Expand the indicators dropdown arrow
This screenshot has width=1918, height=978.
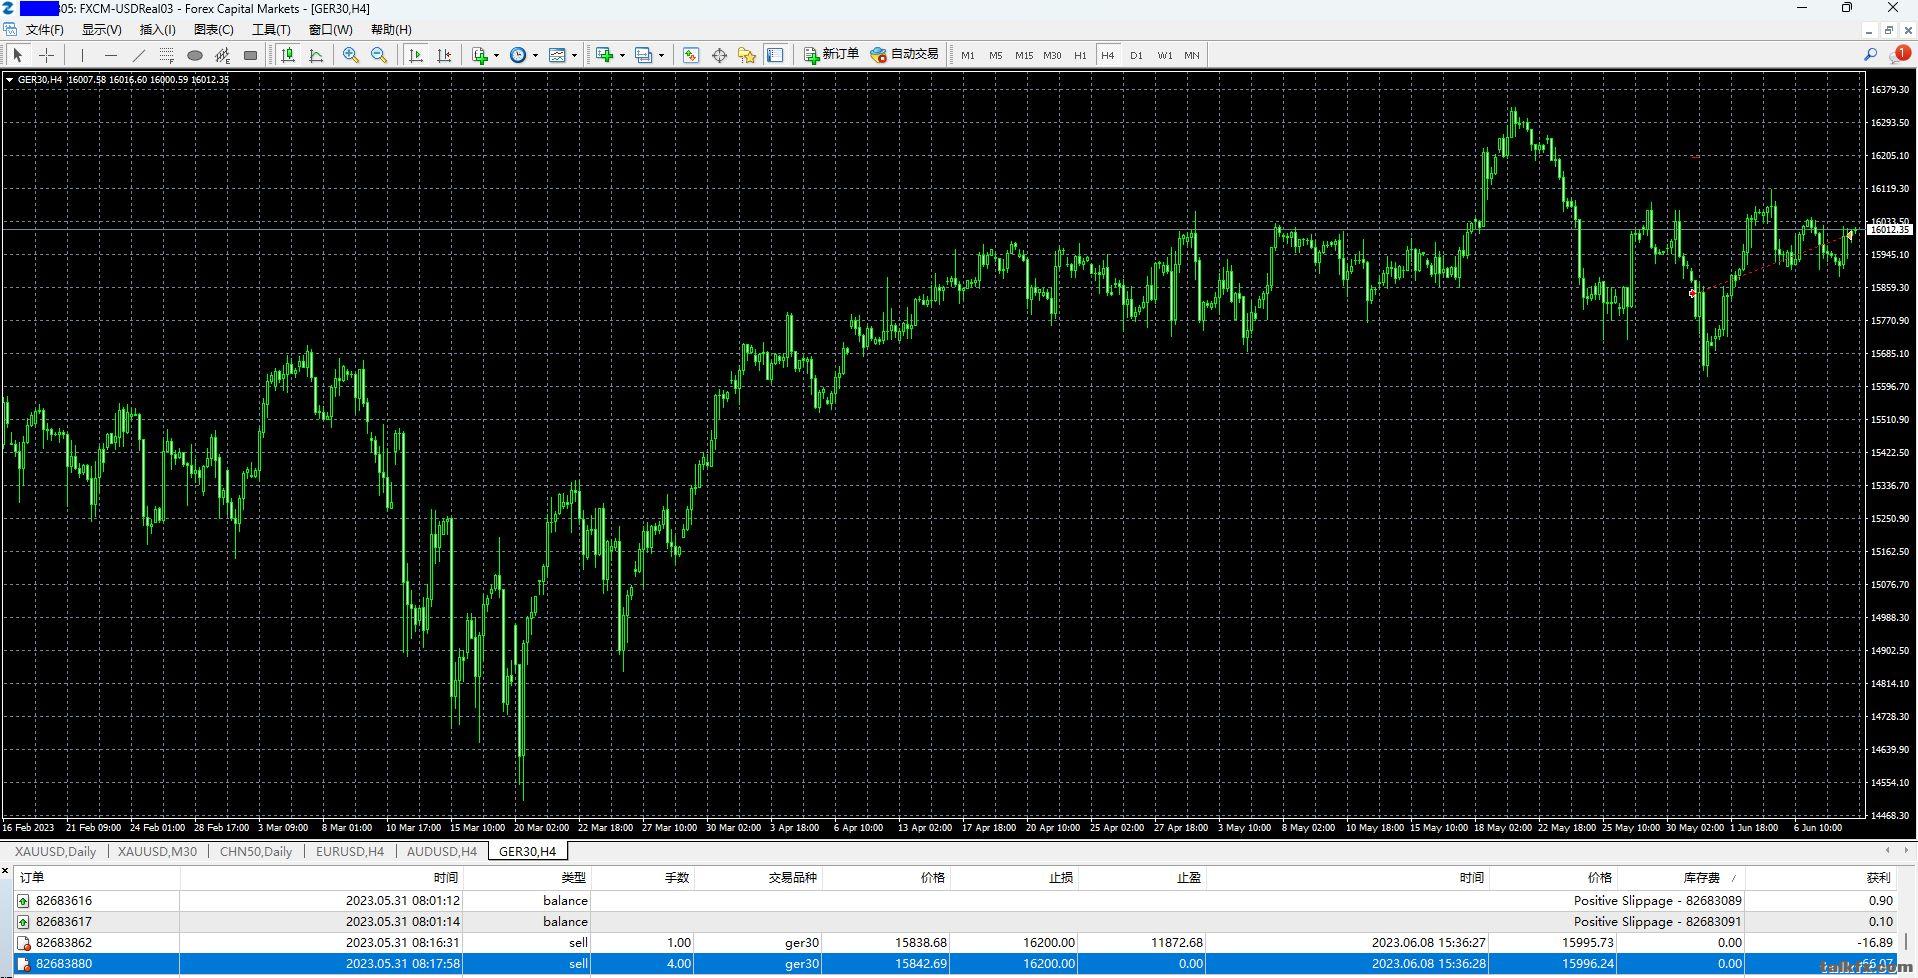coord(497,55)
